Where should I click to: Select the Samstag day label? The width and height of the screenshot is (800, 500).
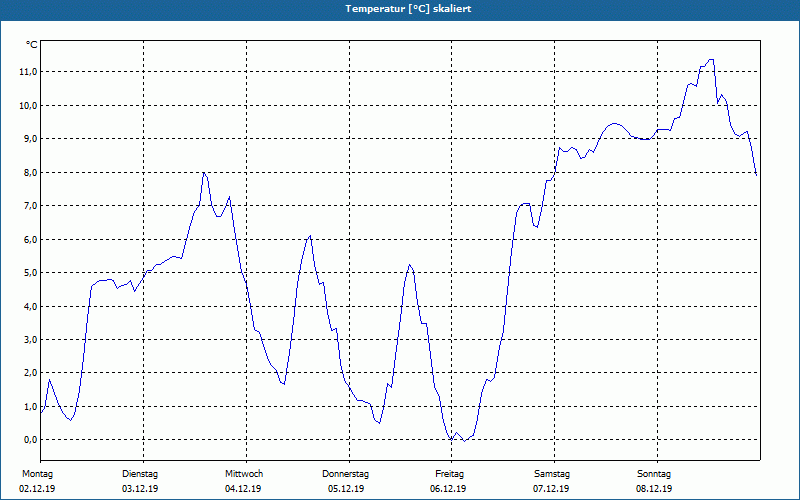coord(552,474)
